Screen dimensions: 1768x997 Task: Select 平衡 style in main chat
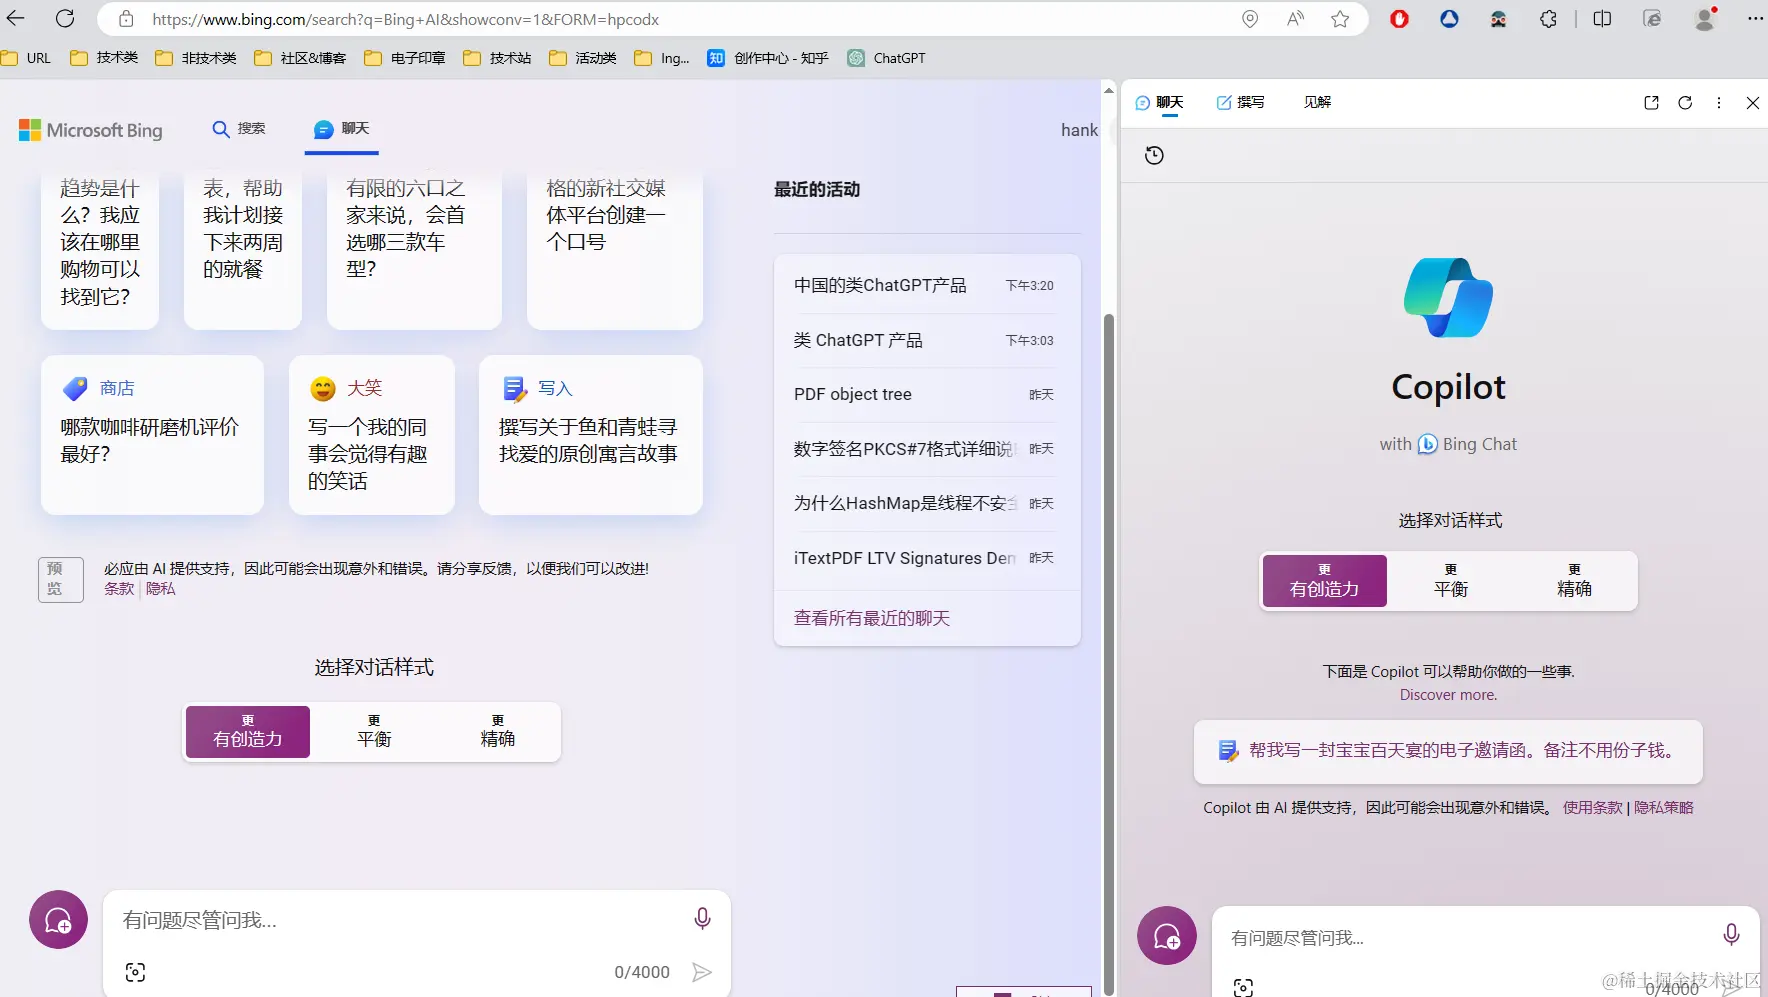[x=374, y=732]
